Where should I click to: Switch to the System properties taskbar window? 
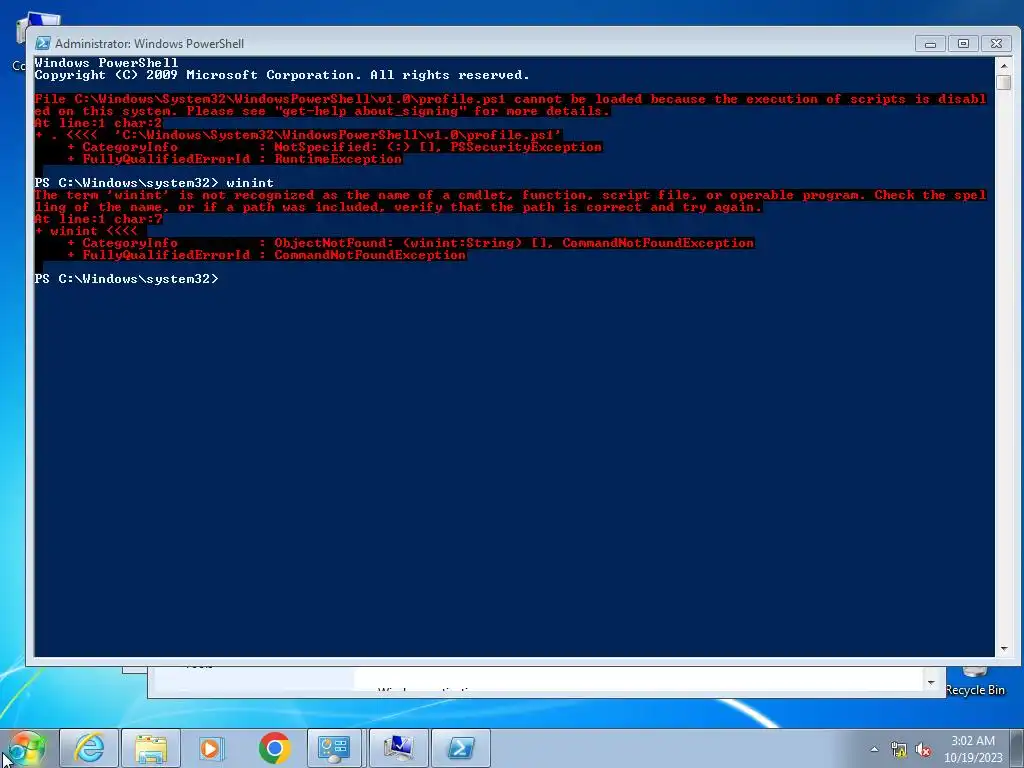point(398,748)
